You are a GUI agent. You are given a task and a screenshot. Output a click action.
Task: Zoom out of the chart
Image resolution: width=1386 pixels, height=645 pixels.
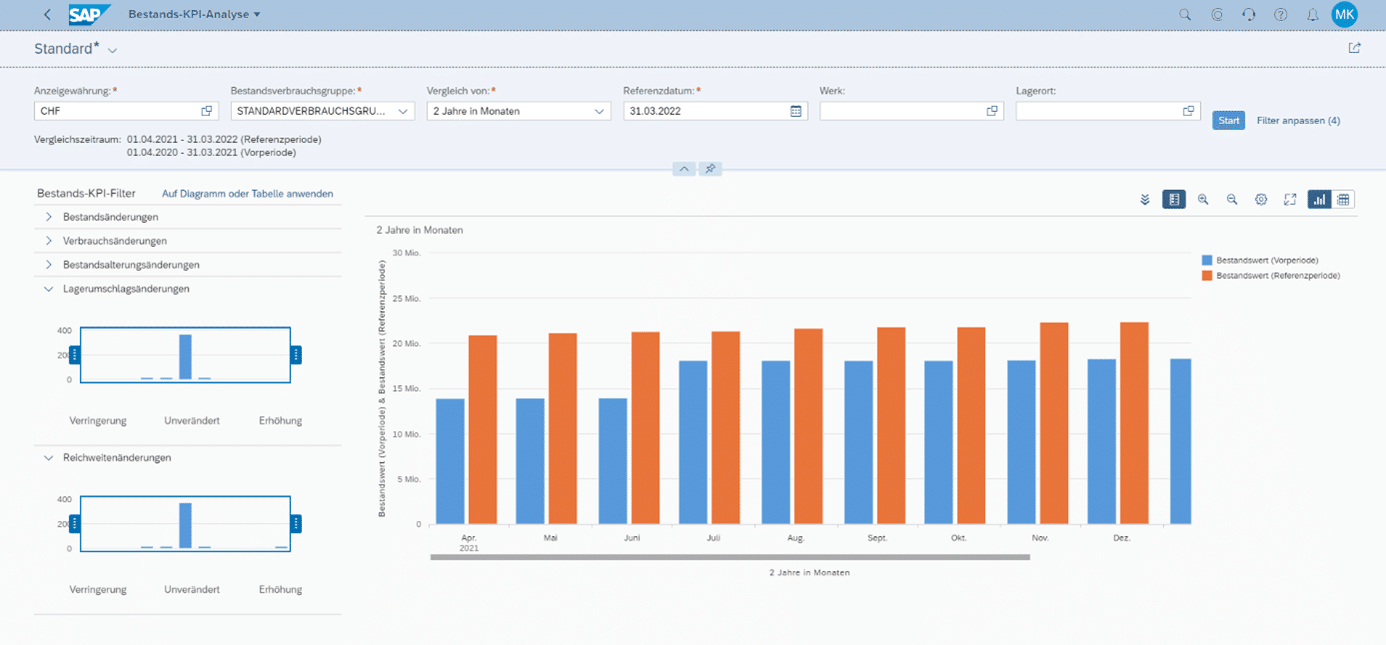tap(1232, 200)
